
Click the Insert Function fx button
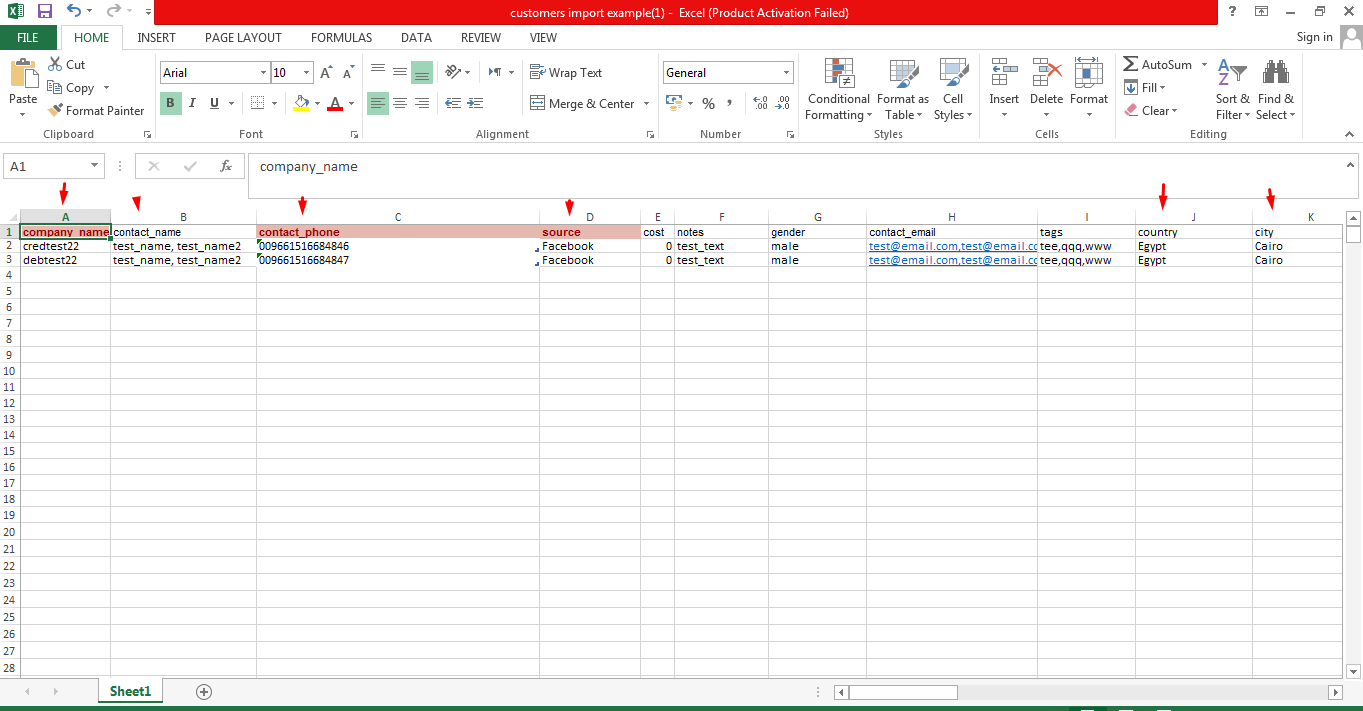[226, 167]
